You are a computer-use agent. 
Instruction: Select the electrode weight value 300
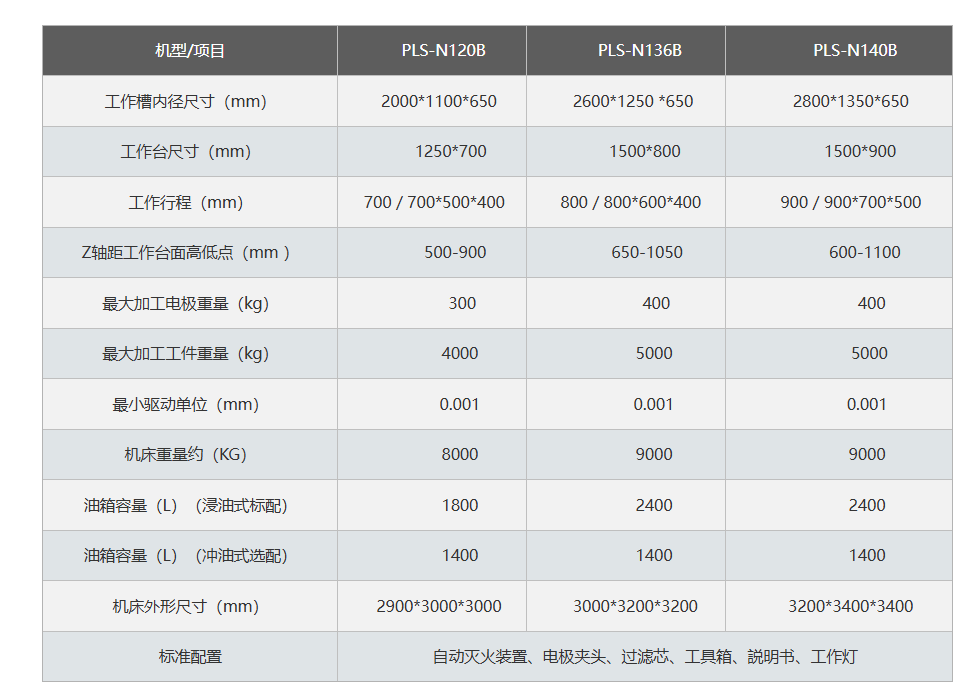tap(462, 304)
